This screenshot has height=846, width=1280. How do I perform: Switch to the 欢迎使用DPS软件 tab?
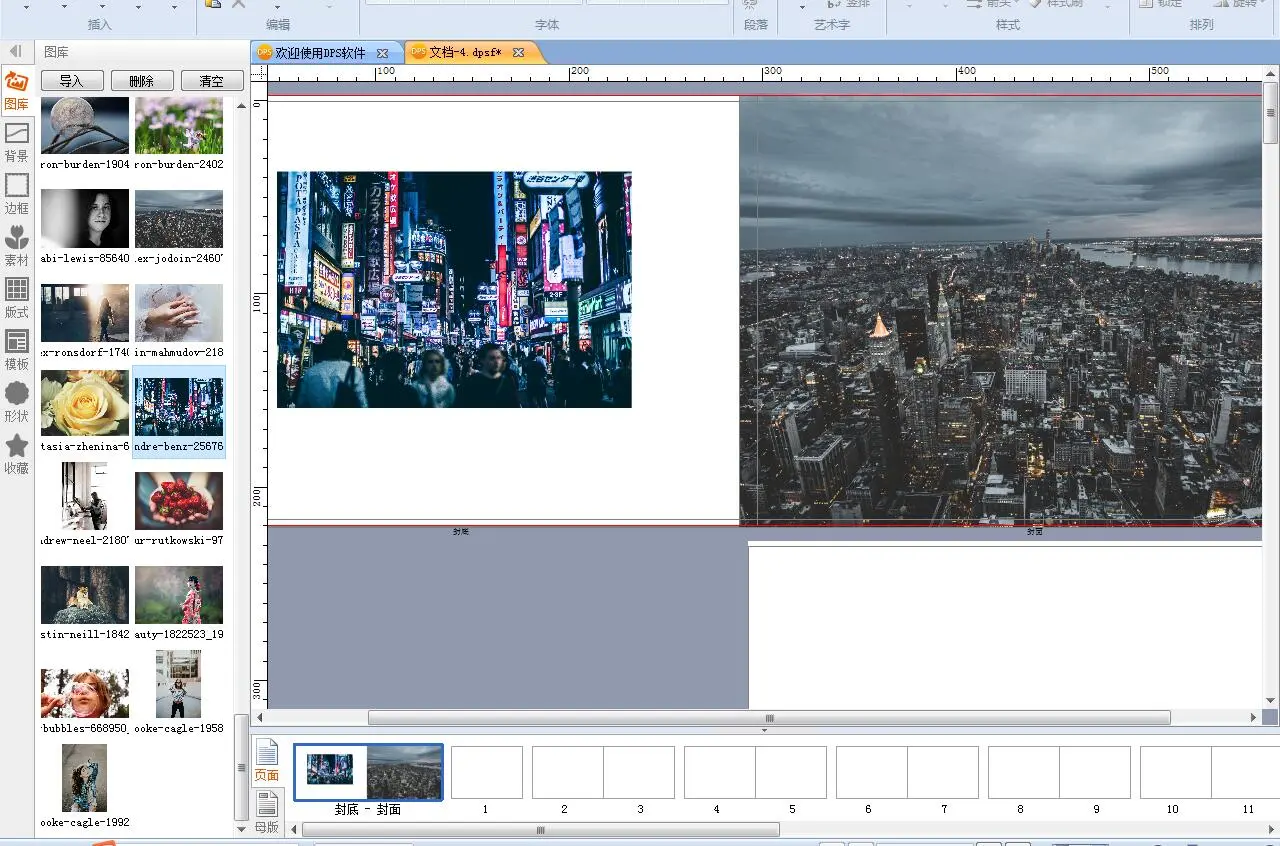coord(321,53)
